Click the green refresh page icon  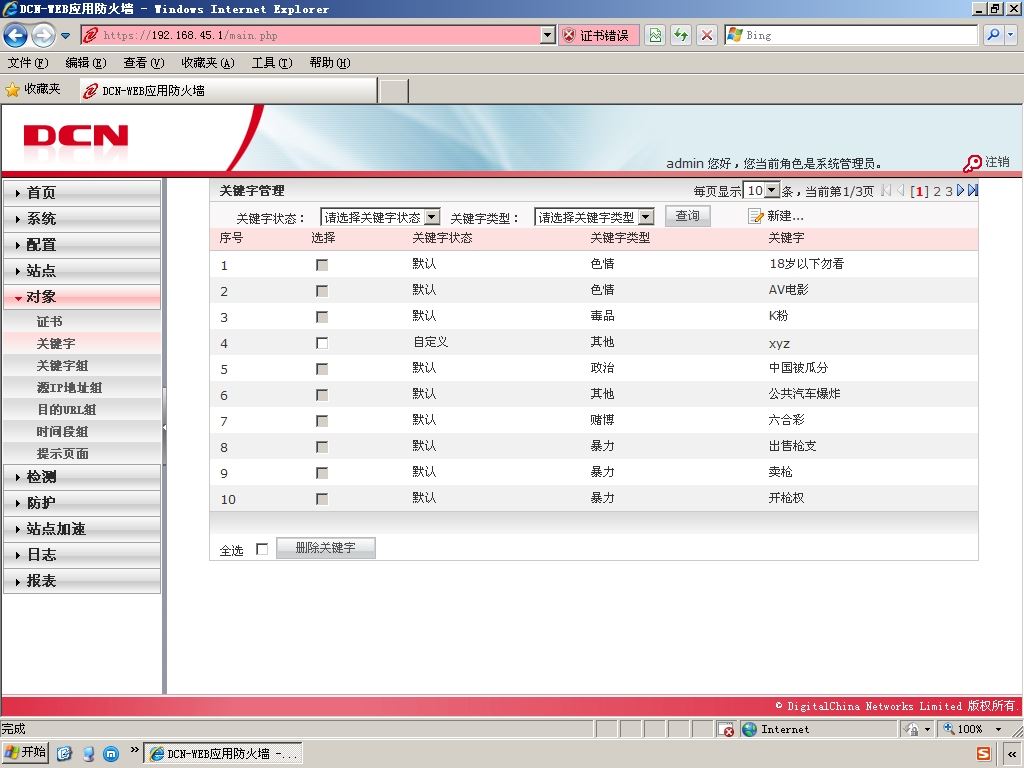pyautogui.click(x=681, y=35)
